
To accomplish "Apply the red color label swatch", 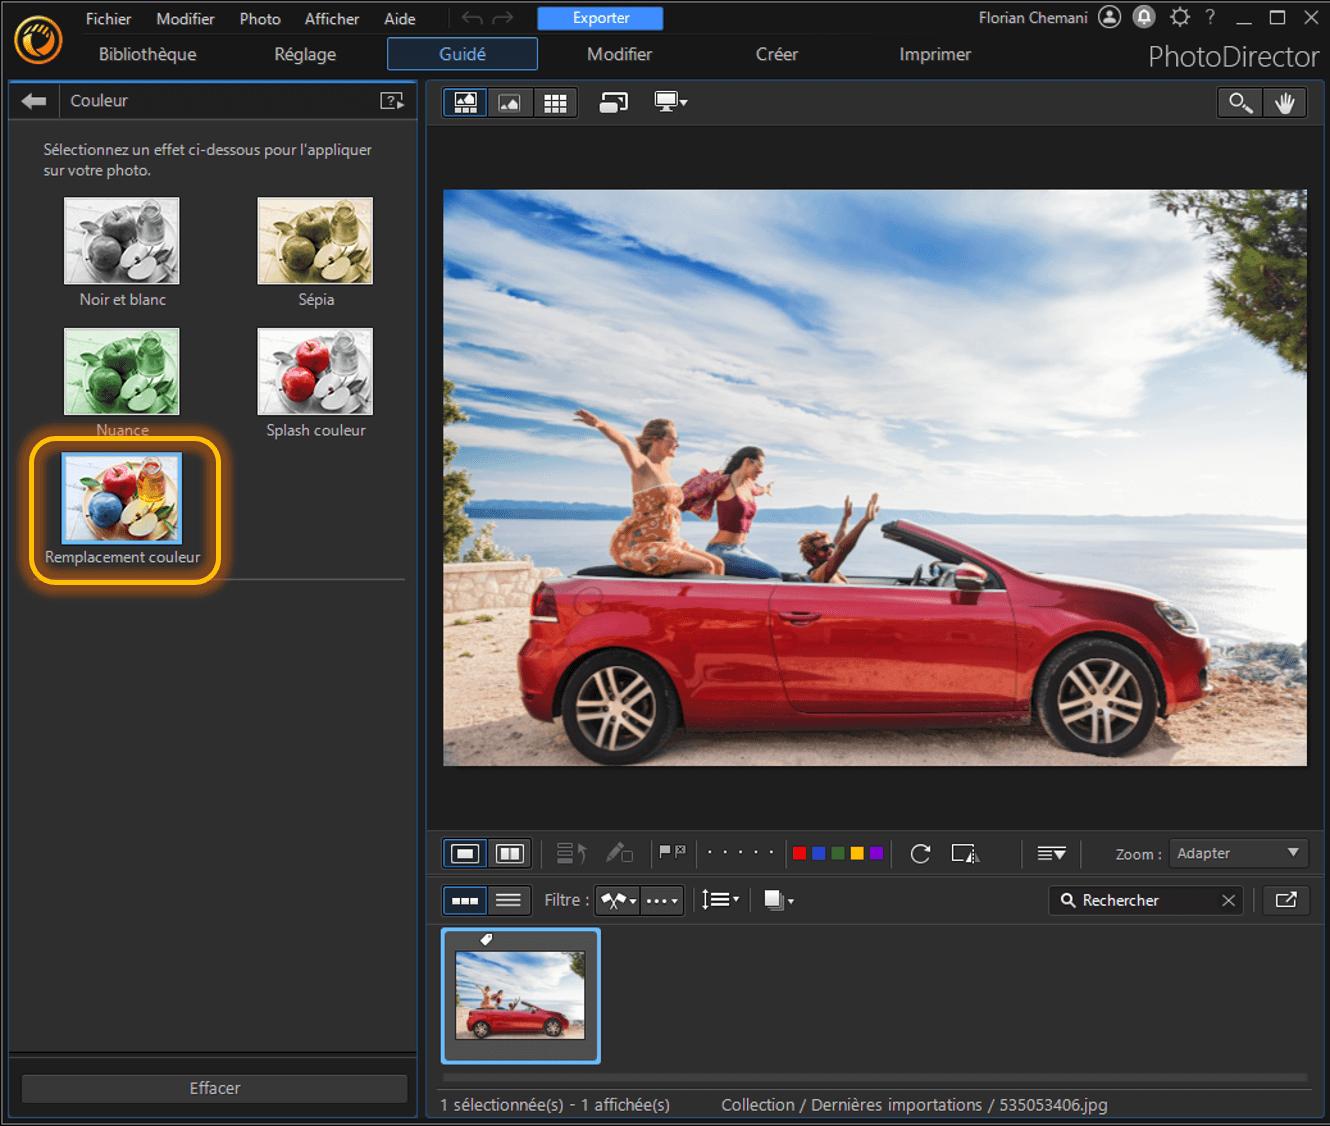I will click(x=798, y=853).
